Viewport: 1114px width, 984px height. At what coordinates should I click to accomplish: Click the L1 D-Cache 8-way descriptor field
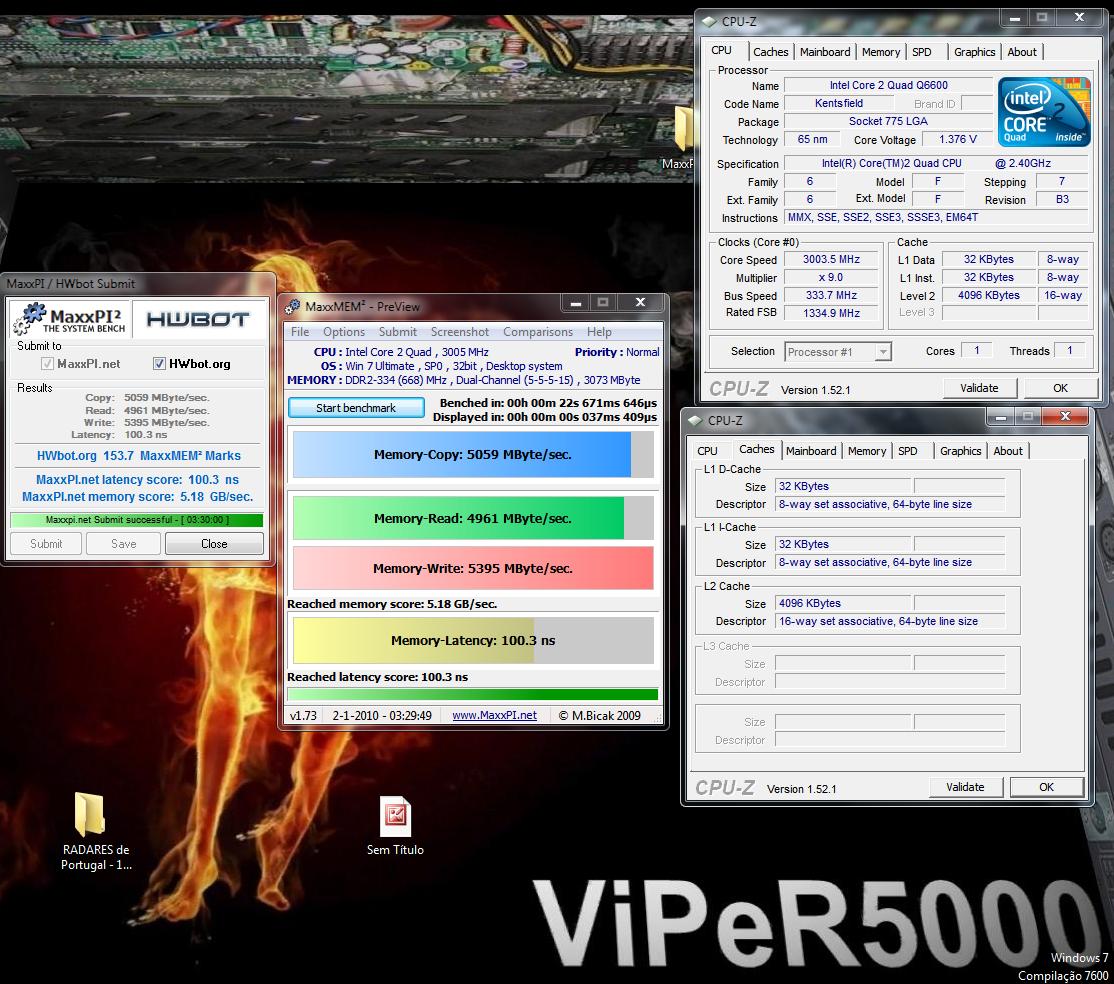tap(889, 504)
